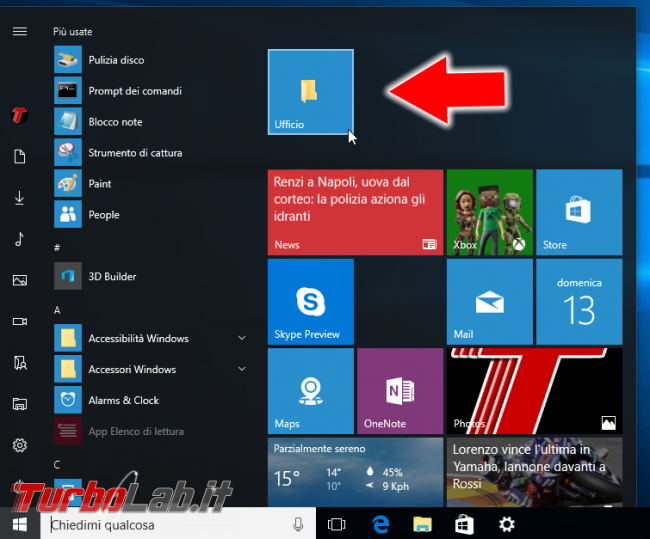The width and height of the screenshot is (650, 539).
Task: Open Videos folder from sidebar
Action: click(x=19, y=321)
